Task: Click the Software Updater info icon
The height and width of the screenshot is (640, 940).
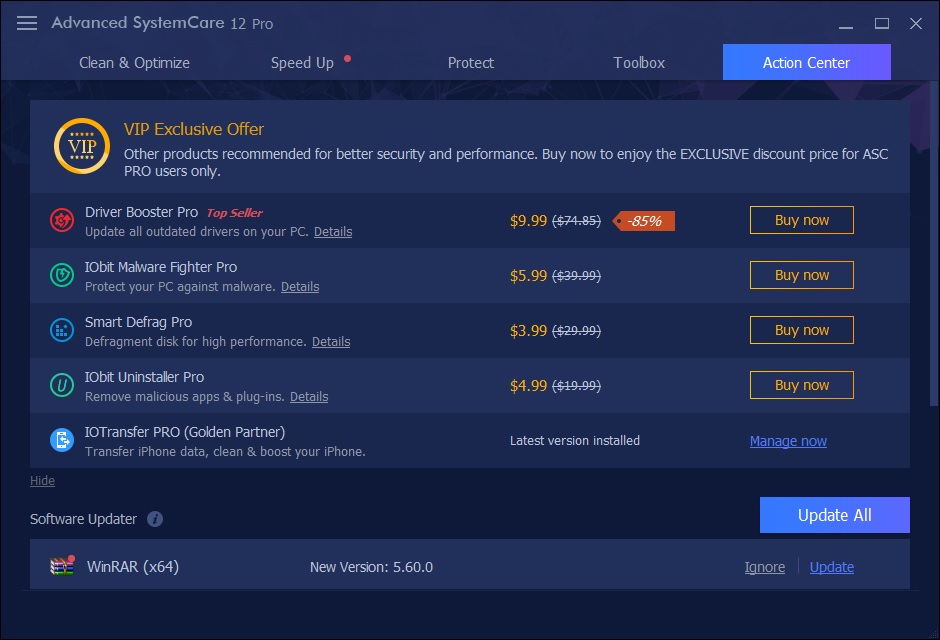Action: 155,519
